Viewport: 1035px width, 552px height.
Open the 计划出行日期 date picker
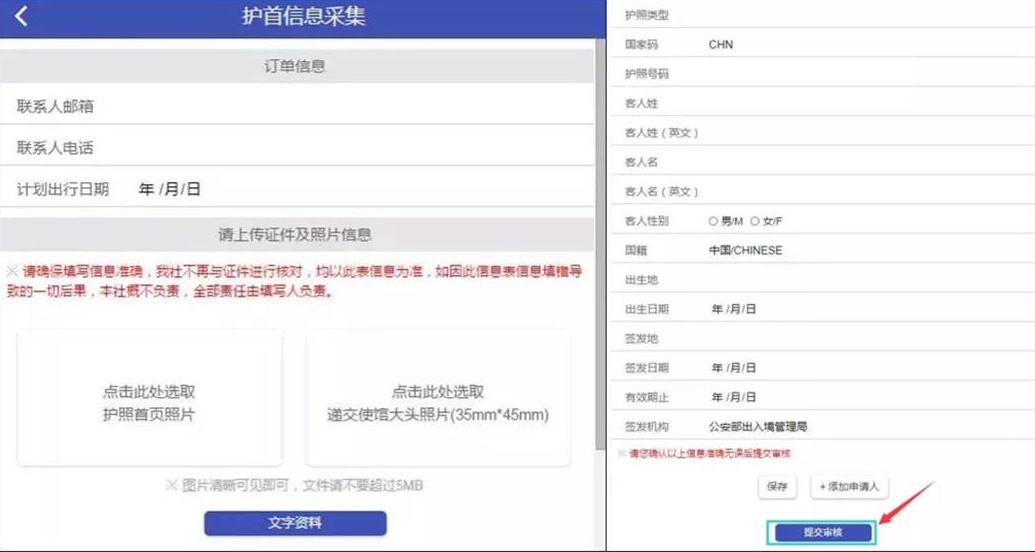coord(170,189)
